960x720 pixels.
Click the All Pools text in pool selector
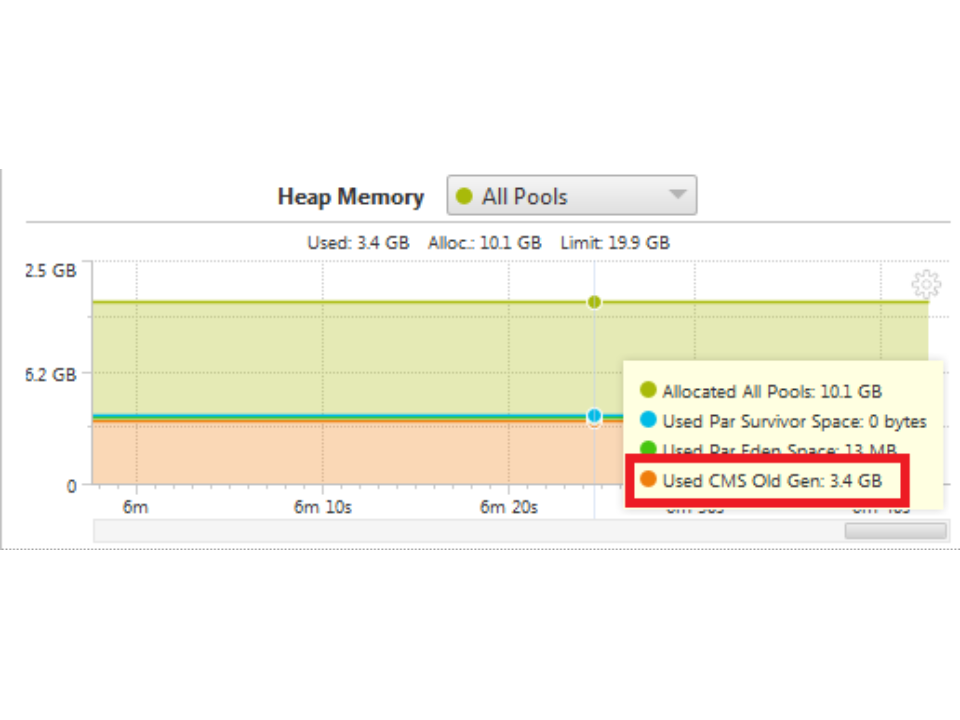(x=524, y=197)
